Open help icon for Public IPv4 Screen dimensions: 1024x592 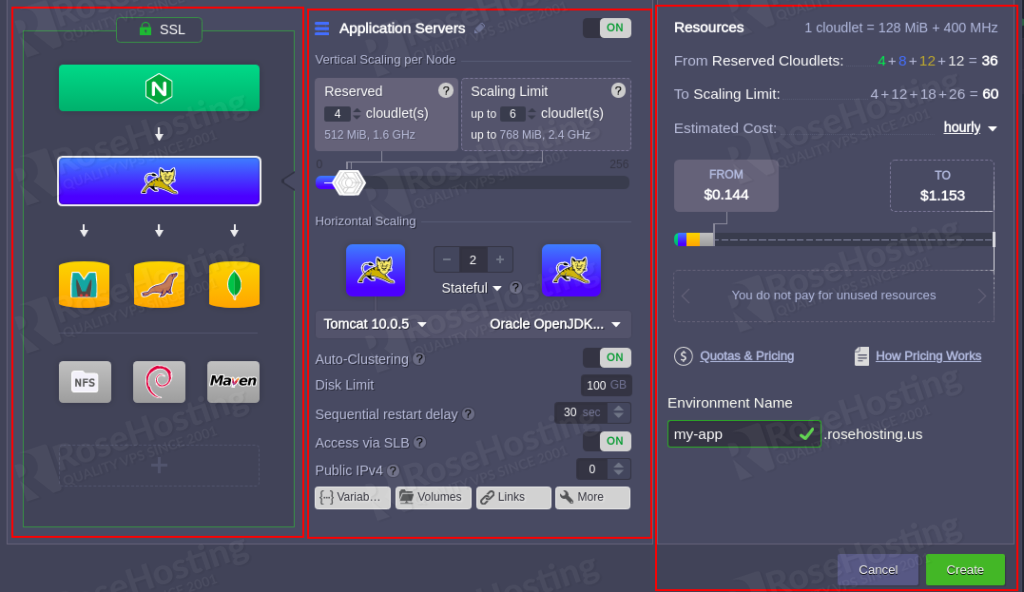[392, 470]
